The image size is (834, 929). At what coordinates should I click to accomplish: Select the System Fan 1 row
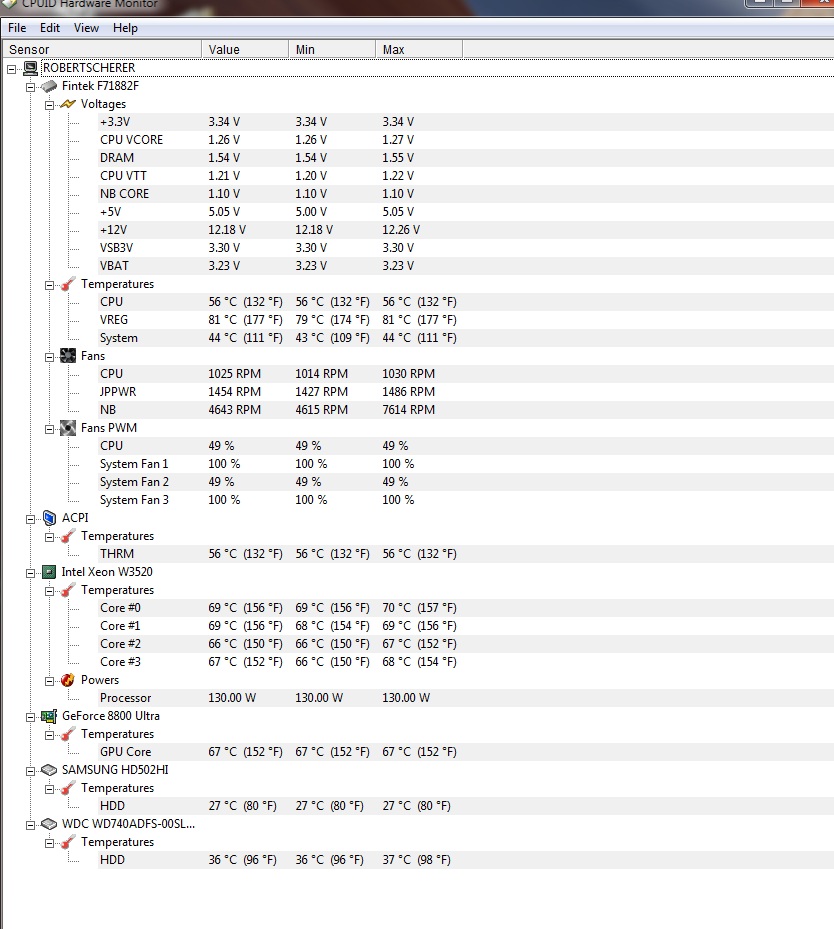click(466, 464)
